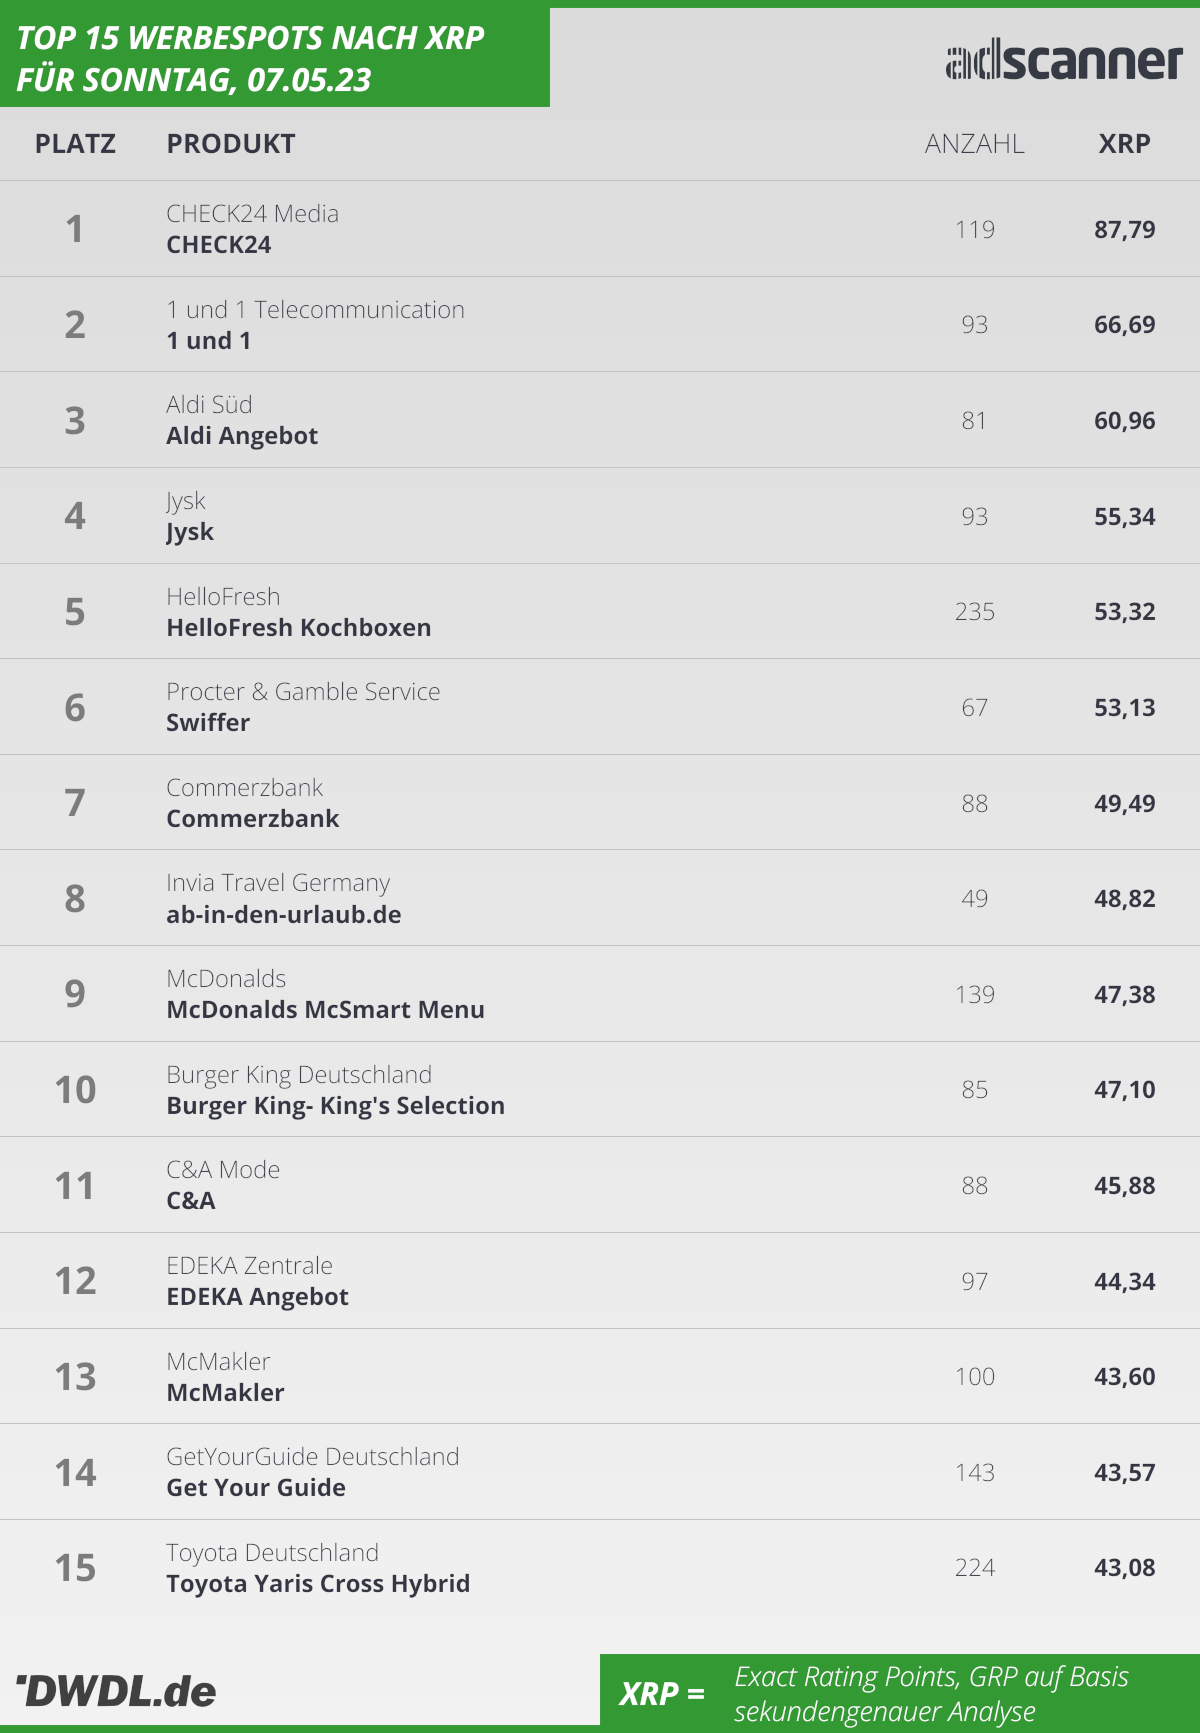Click Toyota Yaris Cross Hybrid
This screenshot has width=1200, height=1733.
[318, 1584]
